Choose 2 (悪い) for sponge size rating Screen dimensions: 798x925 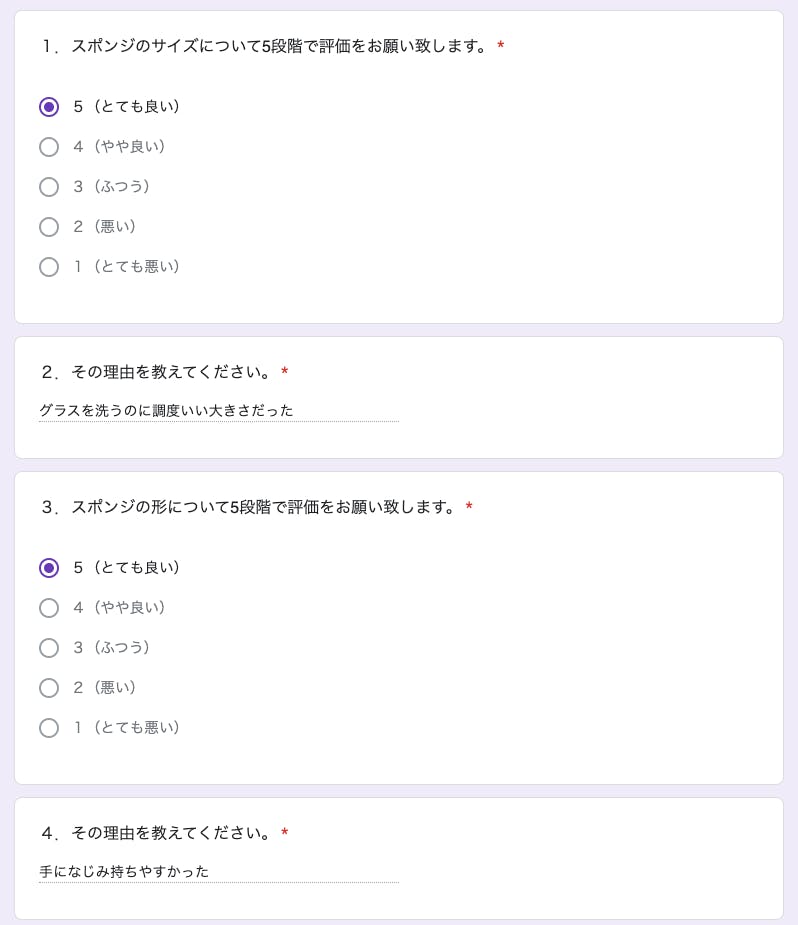[49, 227]
